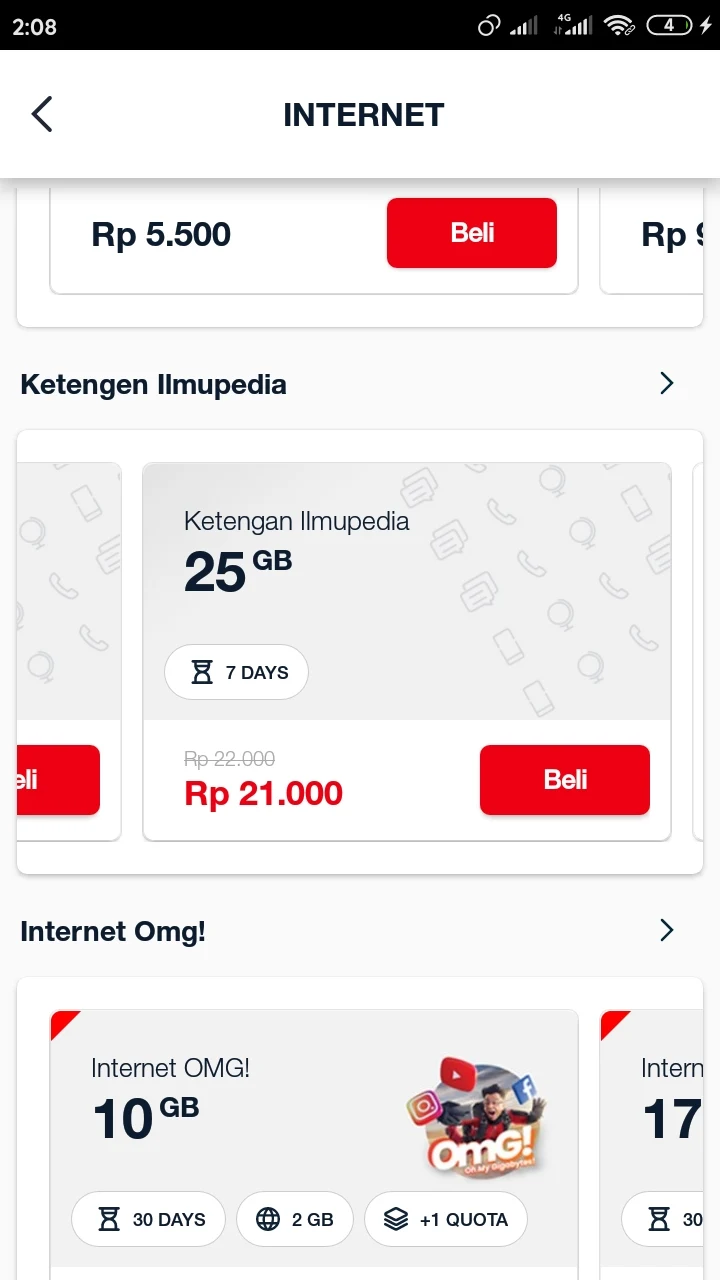Open the OMG! promotional image
The image size is (720, 1280).
coord(477,1117)
